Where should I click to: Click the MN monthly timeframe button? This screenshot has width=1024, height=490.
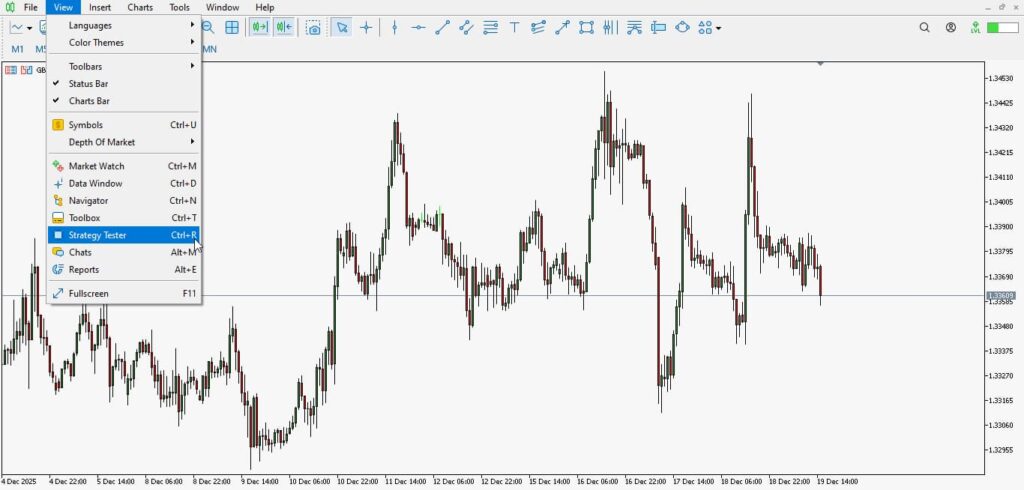[209, 49]
